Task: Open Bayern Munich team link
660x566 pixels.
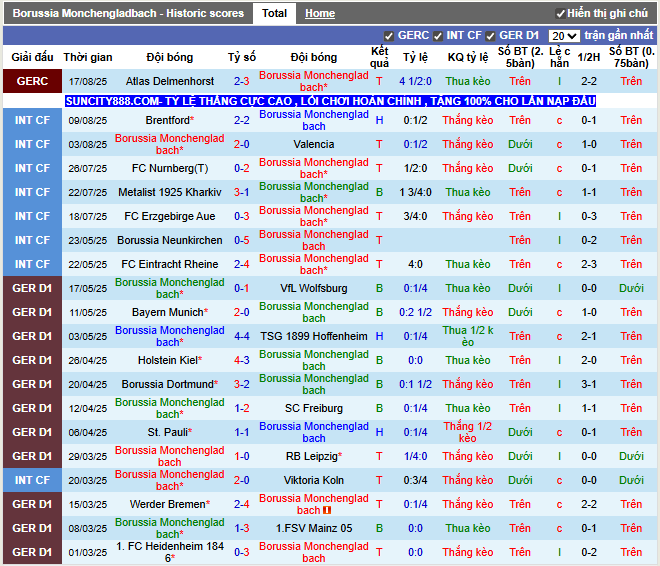Action: pyautogui.click(x=170, y=312)
